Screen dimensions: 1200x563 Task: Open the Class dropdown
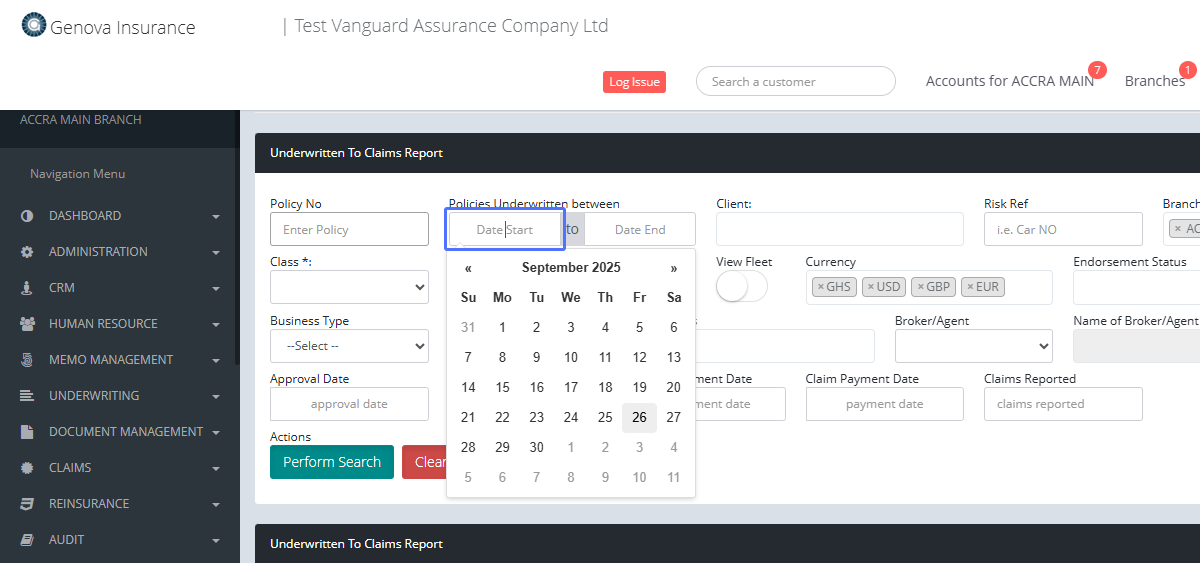pyautogui.click(x=349, y=287)
